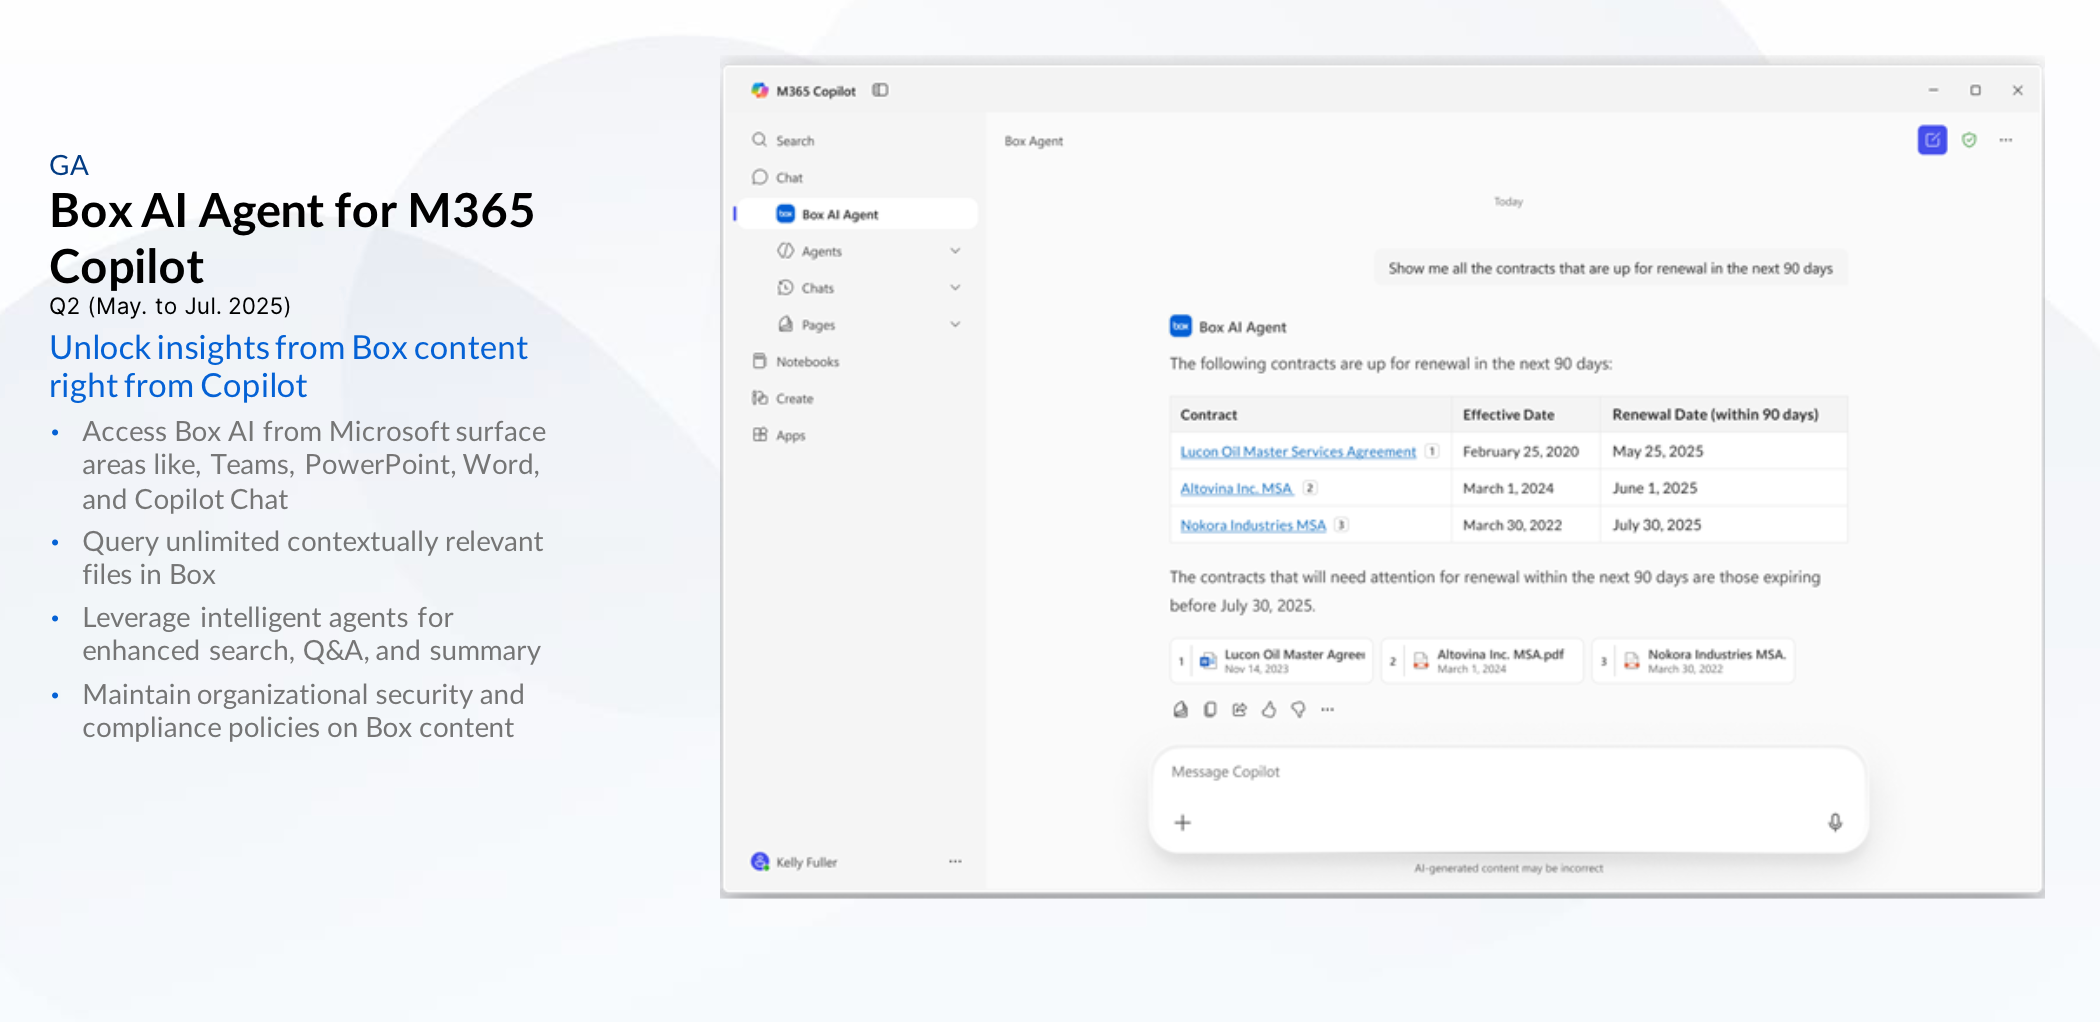Select Box AI Agent in sidebar
This screenshot has height=1022, width=2100.
(x=858, y=214)
